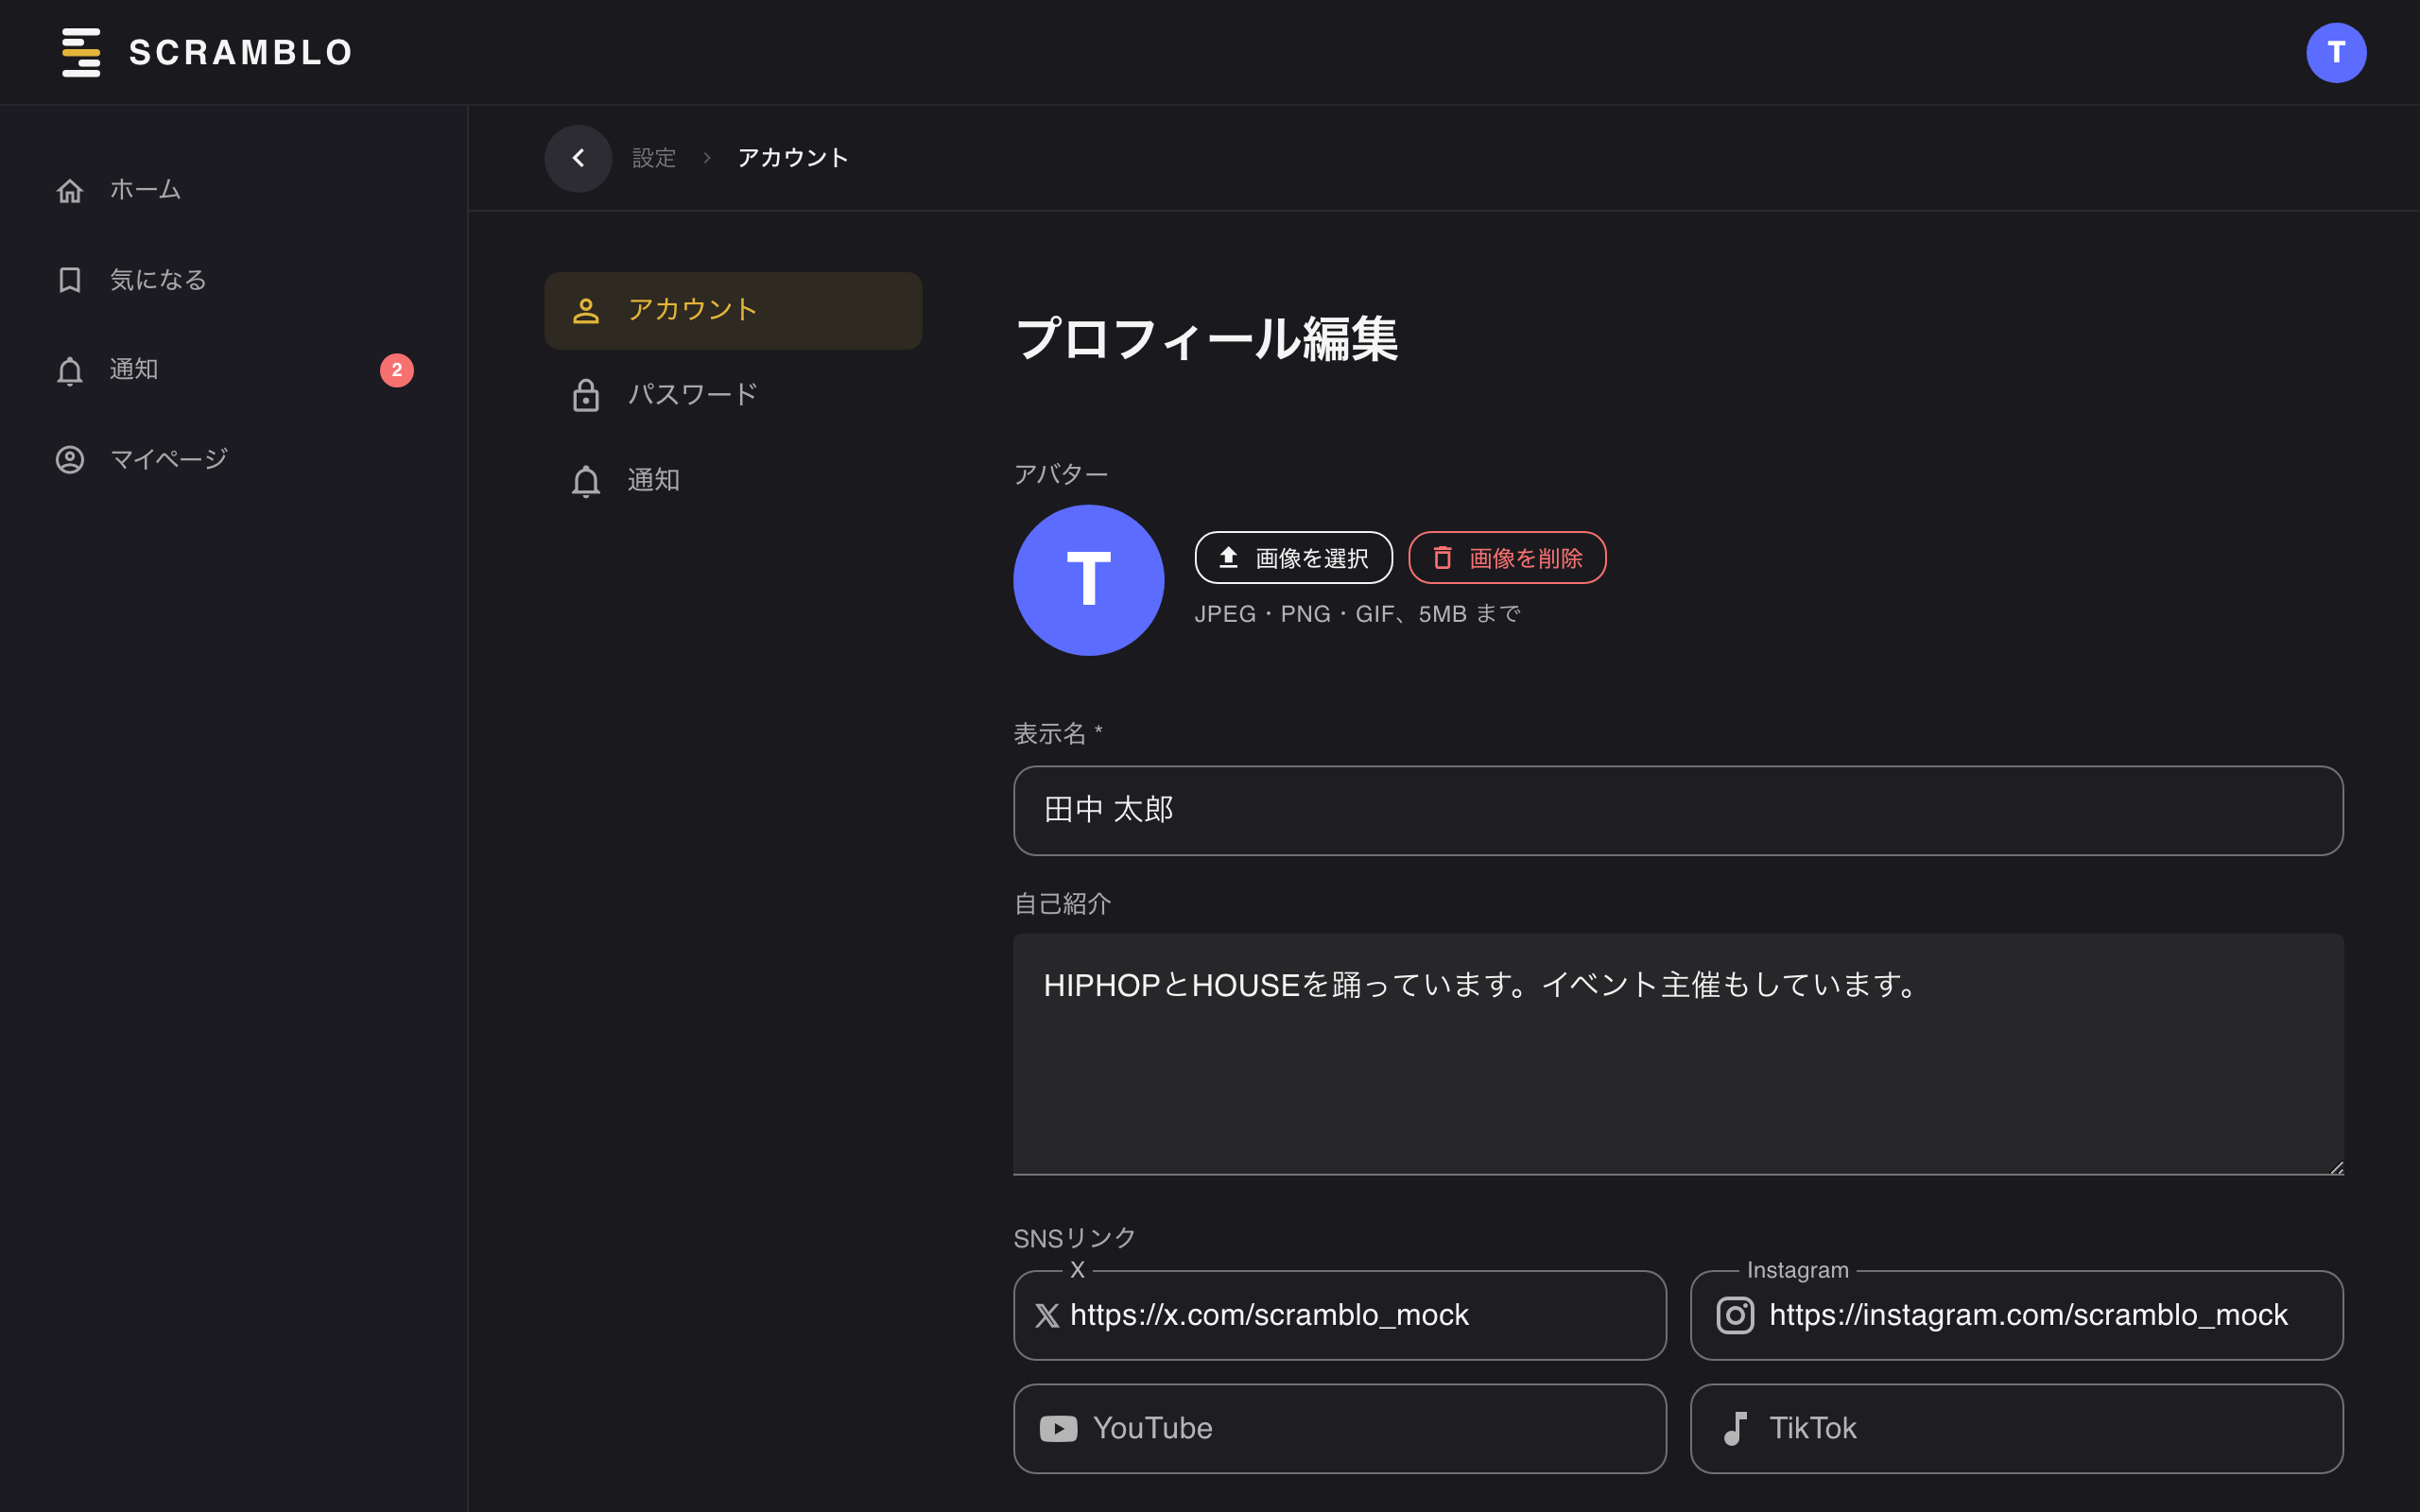Click the bell icon in settings menu

coord(586,481)
